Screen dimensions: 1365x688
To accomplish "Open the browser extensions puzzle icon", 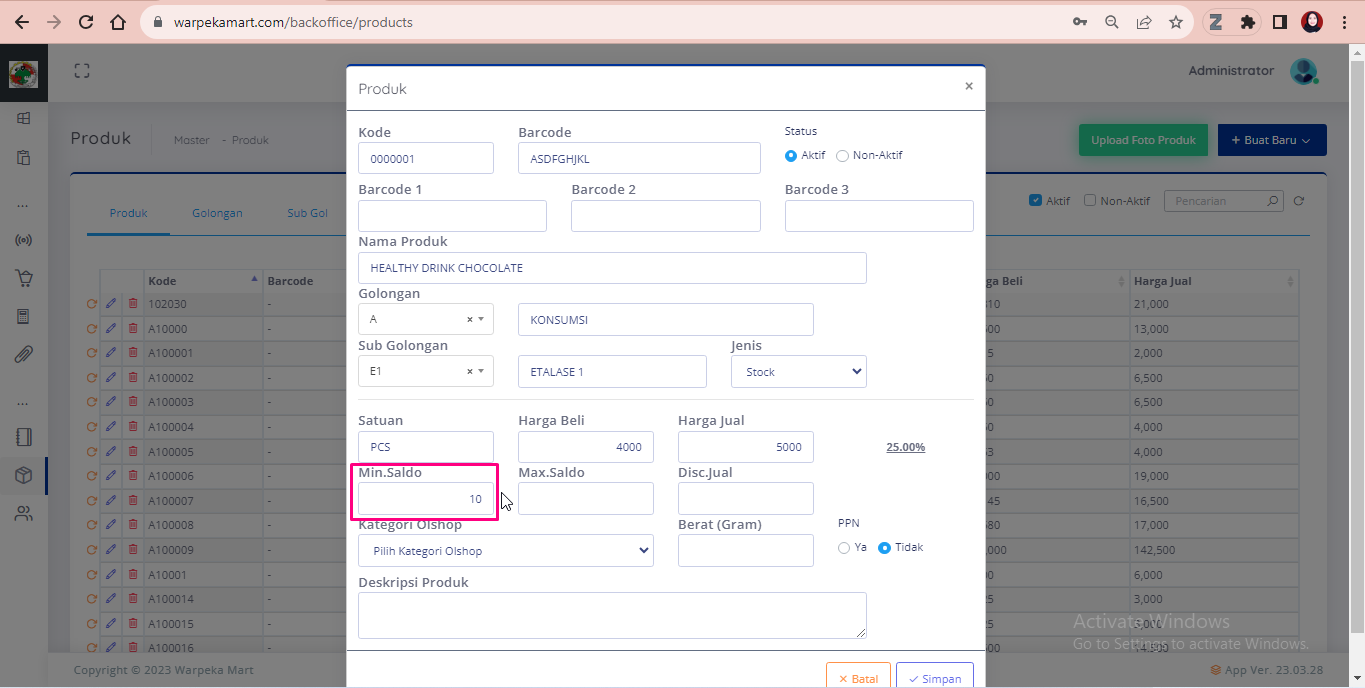I will 1247,22.
